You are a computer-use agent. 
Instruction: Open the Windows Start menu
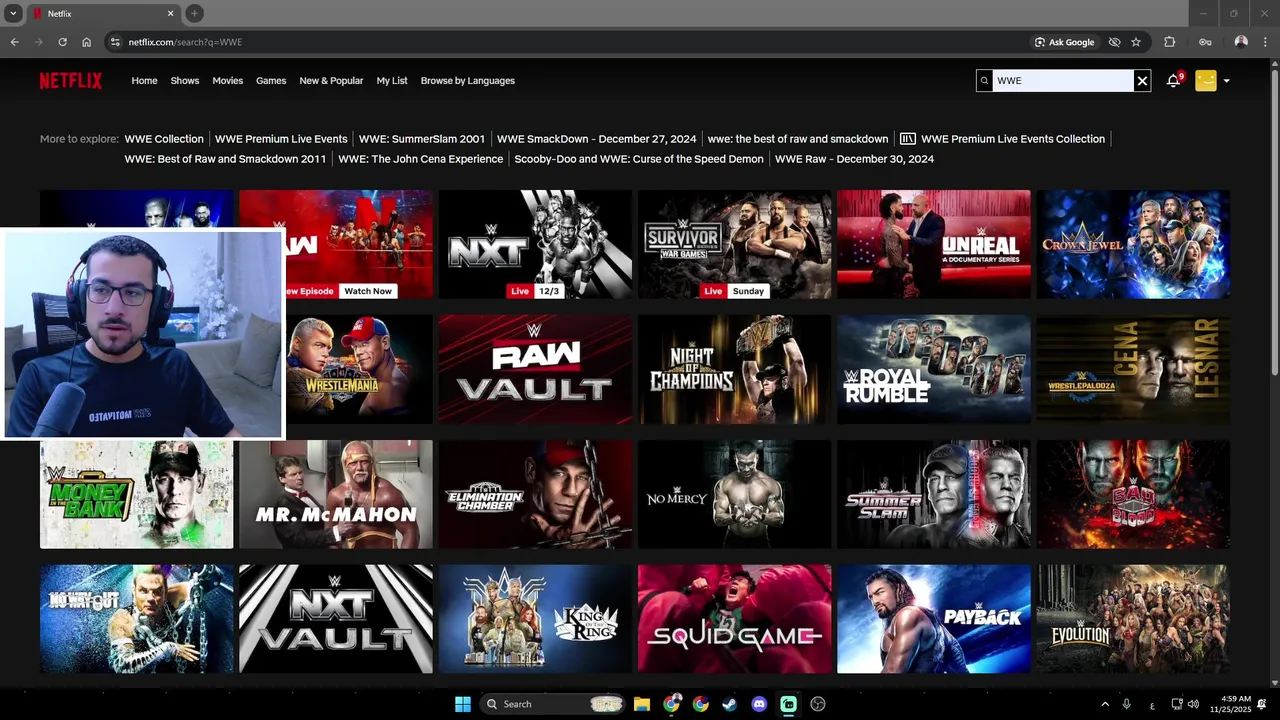click(463, 704)
